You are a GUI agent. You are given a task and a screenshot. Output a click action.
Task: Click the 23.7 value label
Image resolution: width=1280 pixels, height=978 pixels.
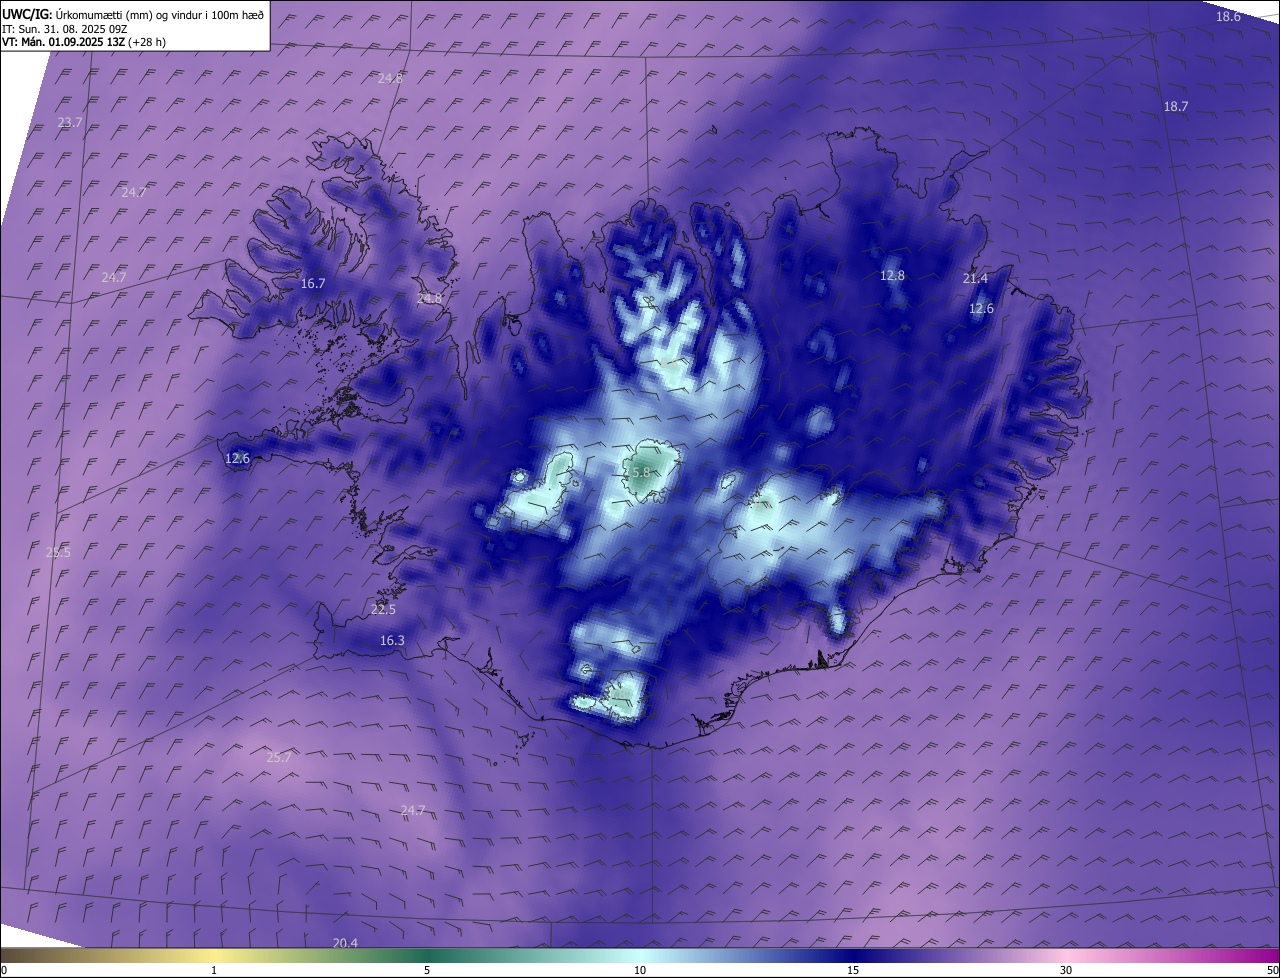click(x=70, y=122)
